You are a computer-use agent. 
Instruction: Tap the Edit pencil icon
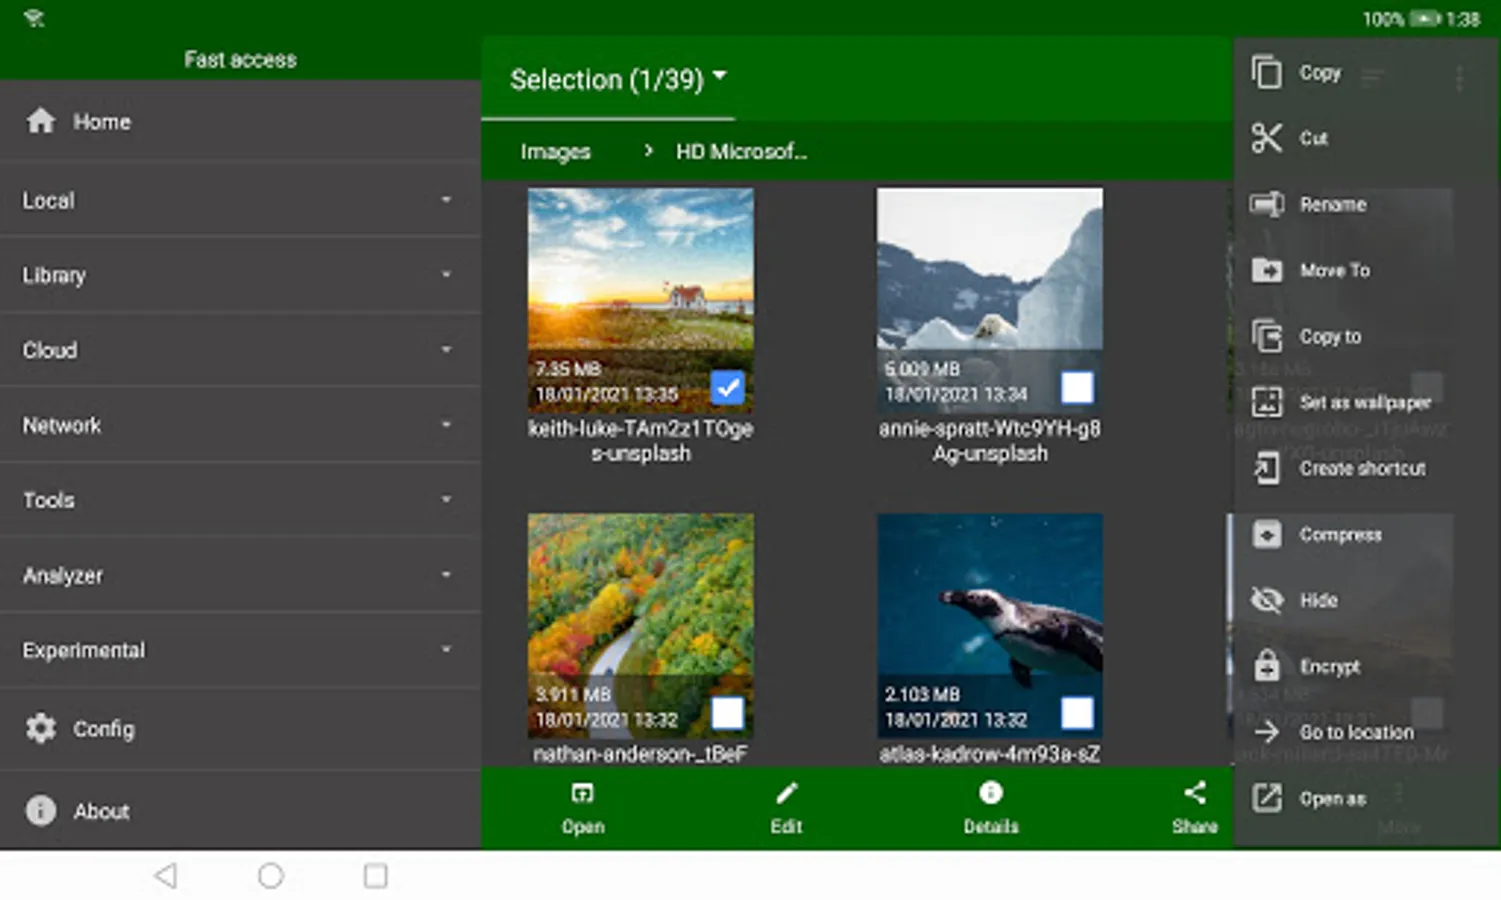786,793
